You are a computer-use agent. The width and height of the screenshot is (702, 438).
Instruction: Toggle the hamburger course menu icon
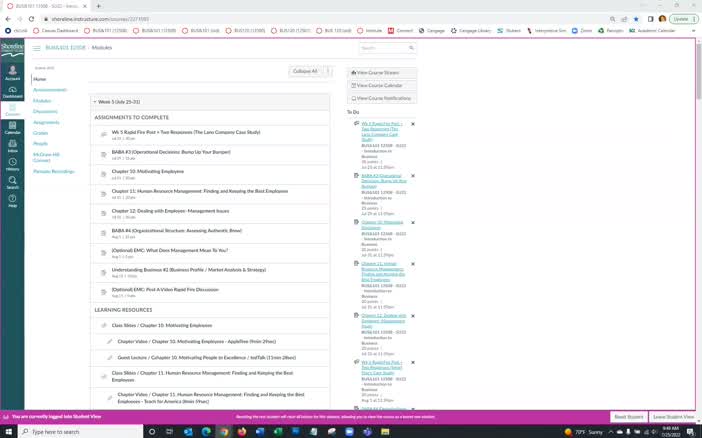(37, 48)
